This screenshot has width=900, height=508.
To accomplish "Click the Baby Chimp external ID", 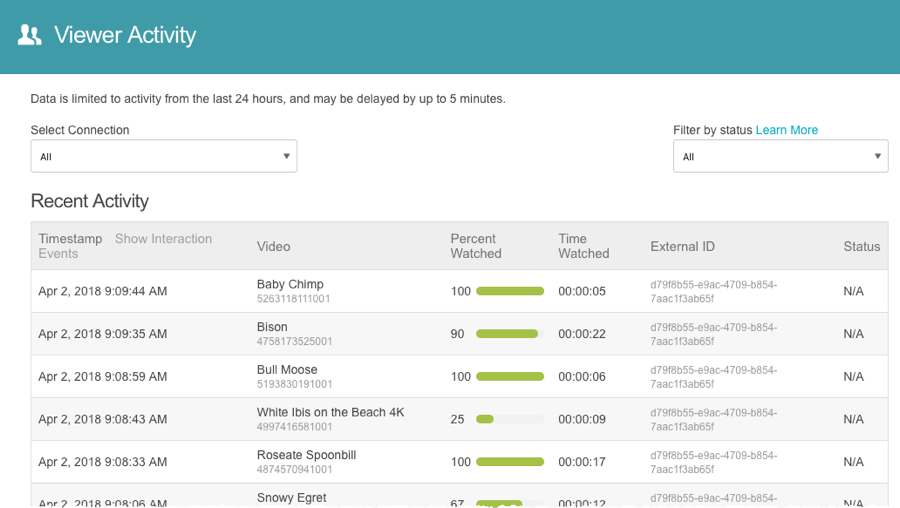I will click(x=713, y=291).
